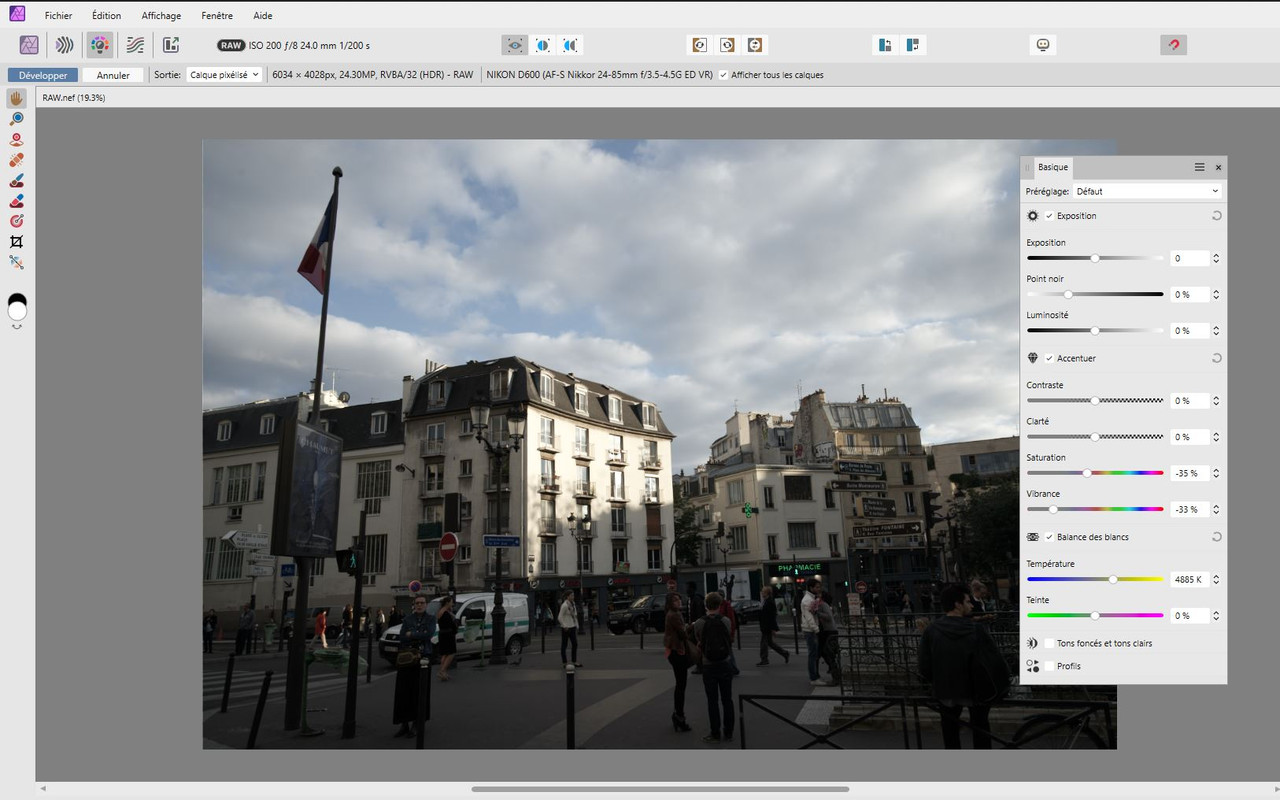The height and width of the screenshot is (800, 1280).
Task: Open the Édition menu
Action: click(106, 16)
